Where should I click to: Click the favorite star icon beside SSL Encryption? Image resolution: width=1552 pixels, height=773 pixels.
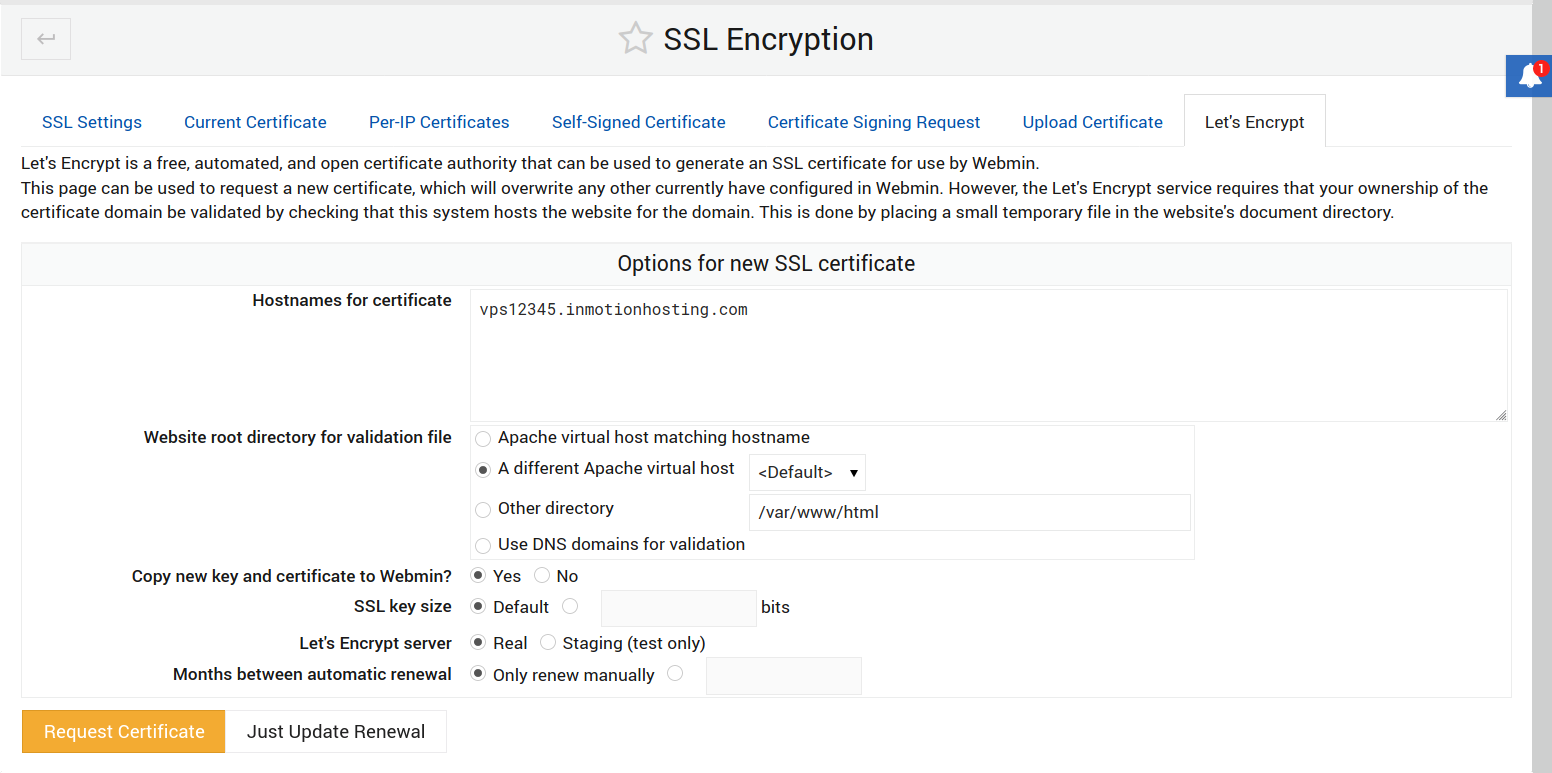click(x=635, y=39)
